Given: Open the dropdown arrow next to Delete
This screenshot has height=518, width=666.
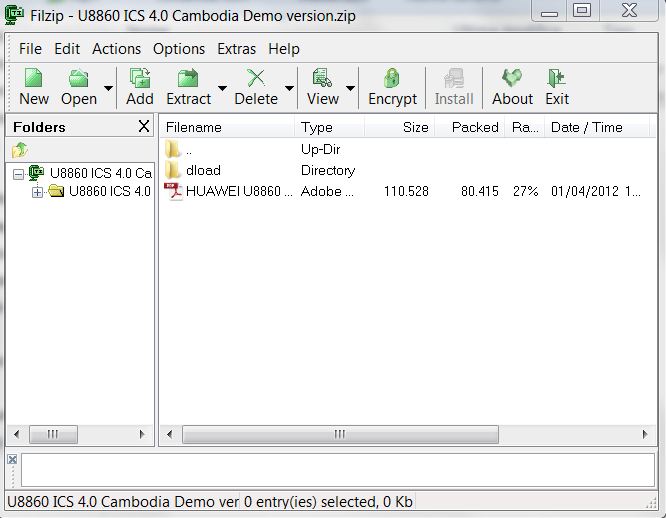Looking at the screenshot, I should pos(289,88).
